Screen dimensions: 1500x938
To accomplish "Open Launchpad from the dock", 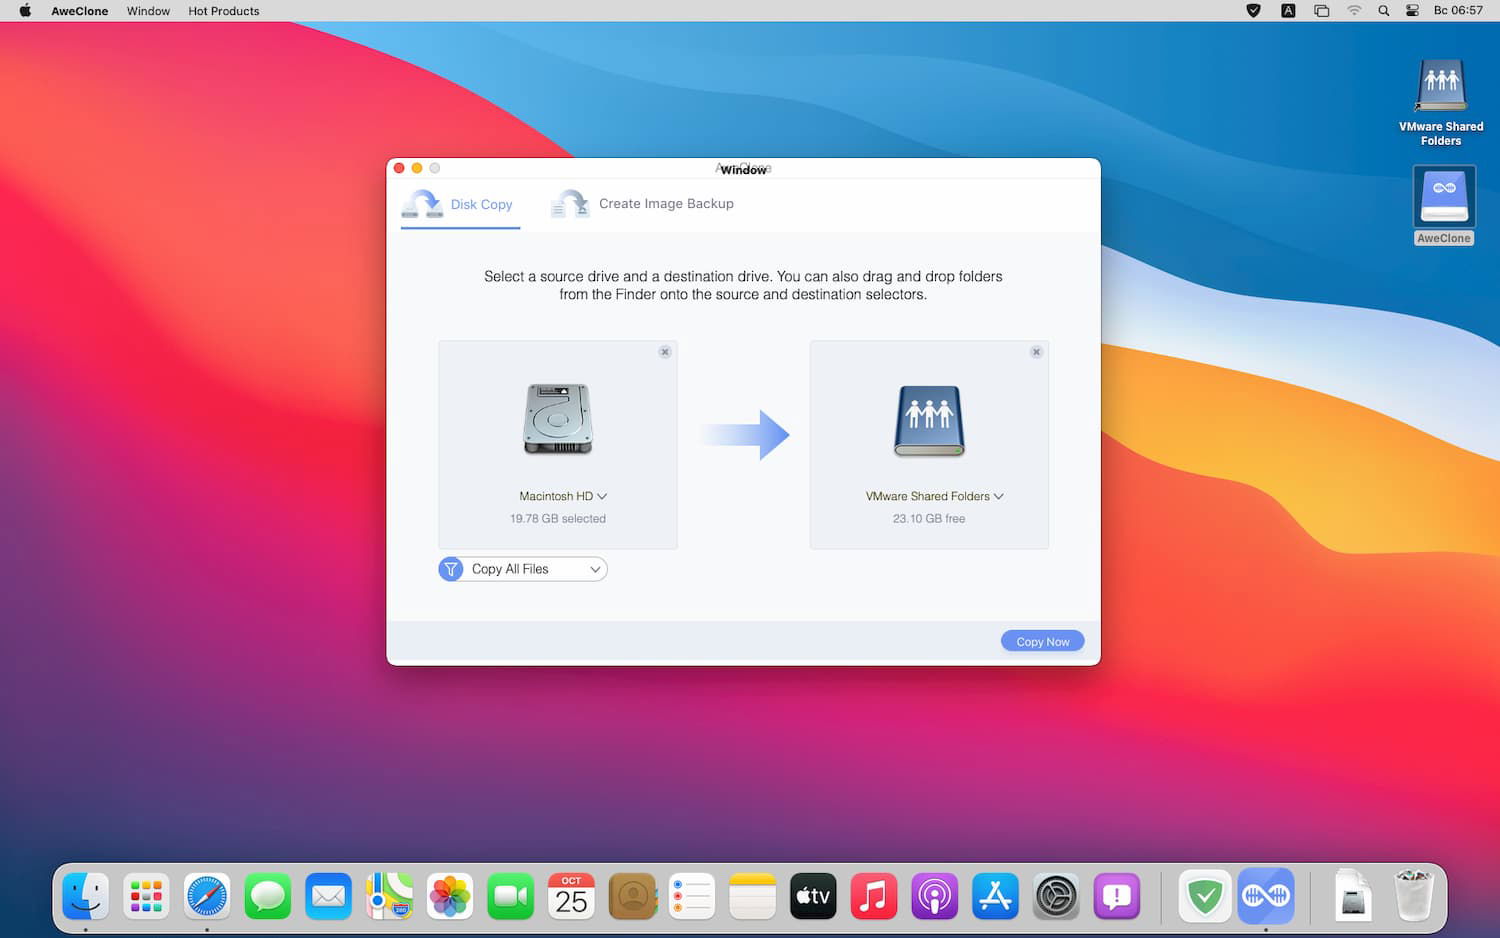I will pos(147,896).
